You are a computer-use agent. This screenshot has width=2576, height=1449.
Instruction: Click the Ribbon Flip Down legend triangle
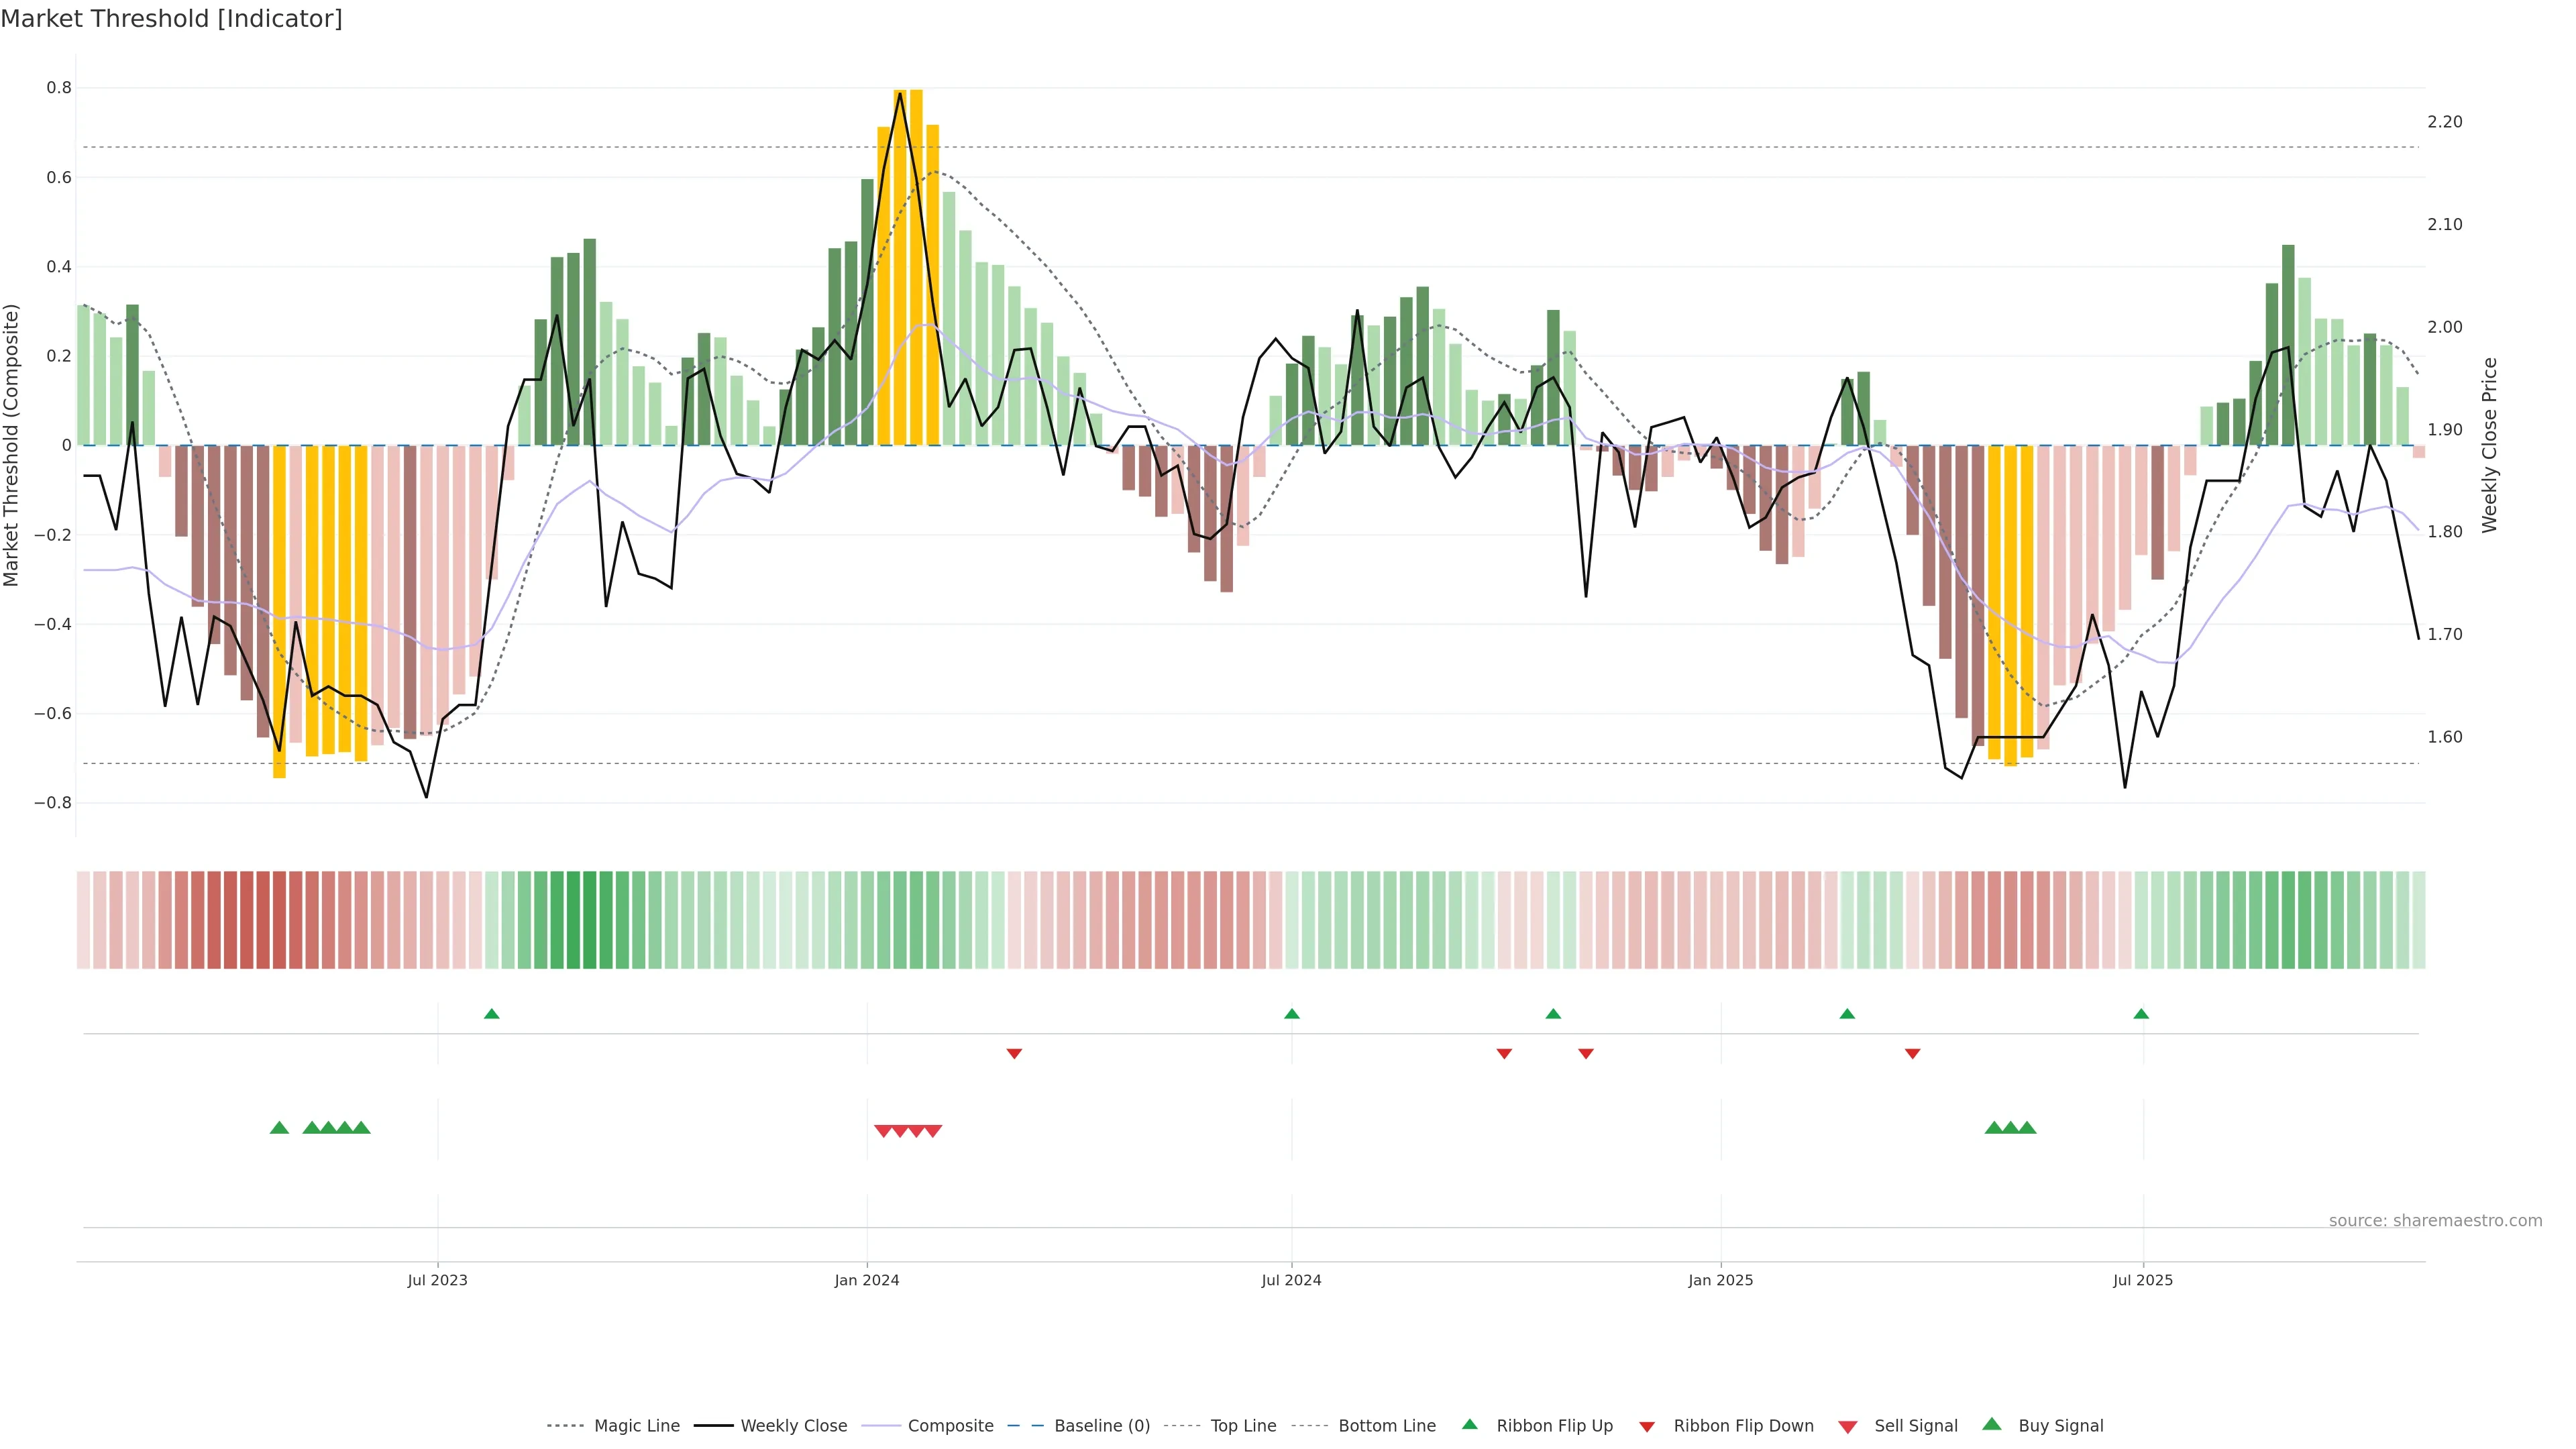(x=1647, y=1427)
